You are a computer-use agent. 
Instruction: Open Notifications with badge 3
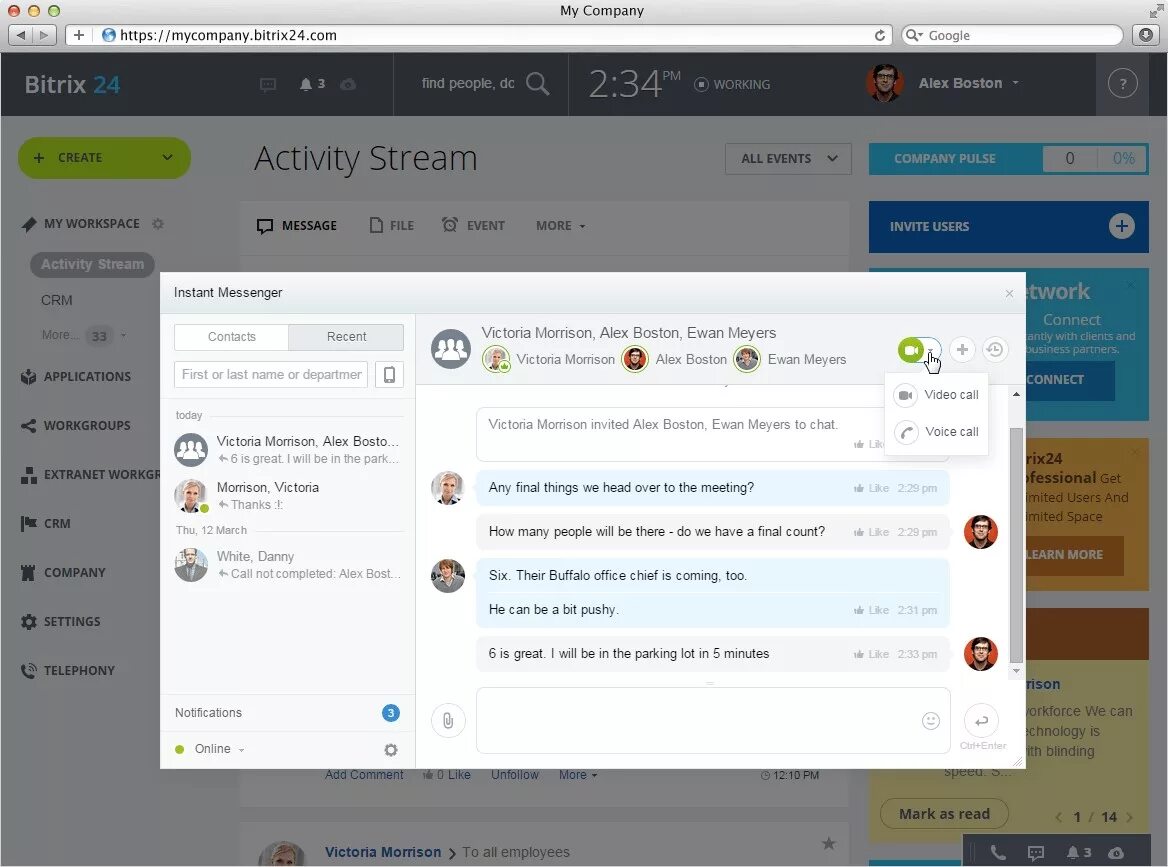288,713
